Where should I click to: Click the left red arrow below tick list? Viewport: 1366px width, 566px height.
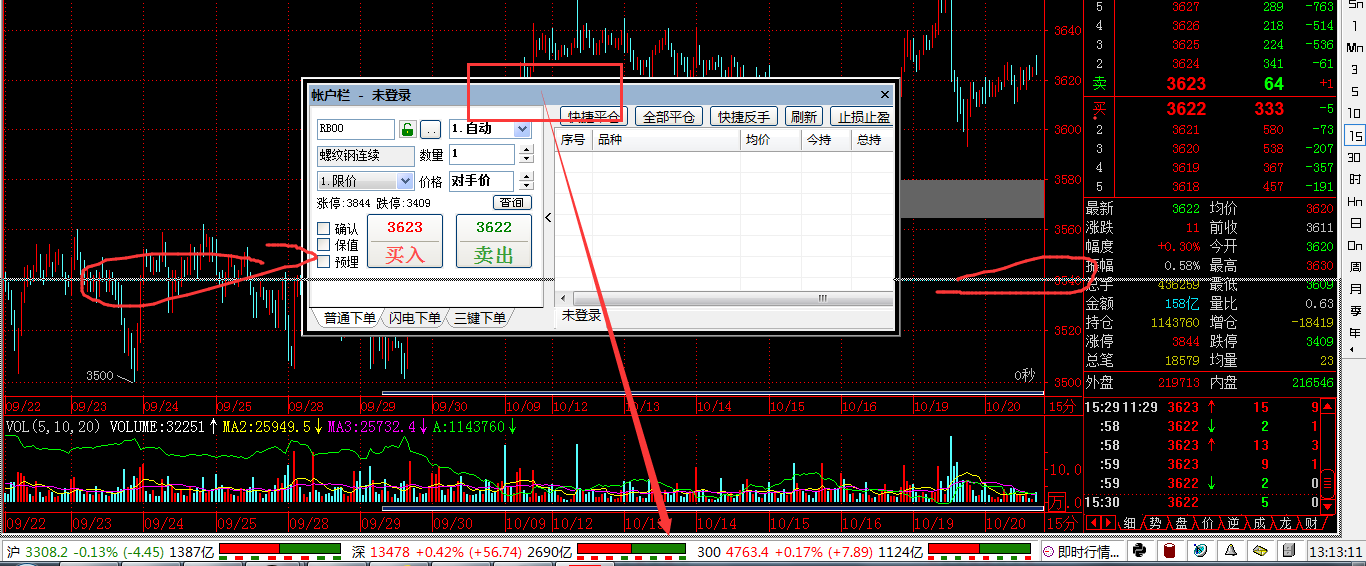[1093, 523]
